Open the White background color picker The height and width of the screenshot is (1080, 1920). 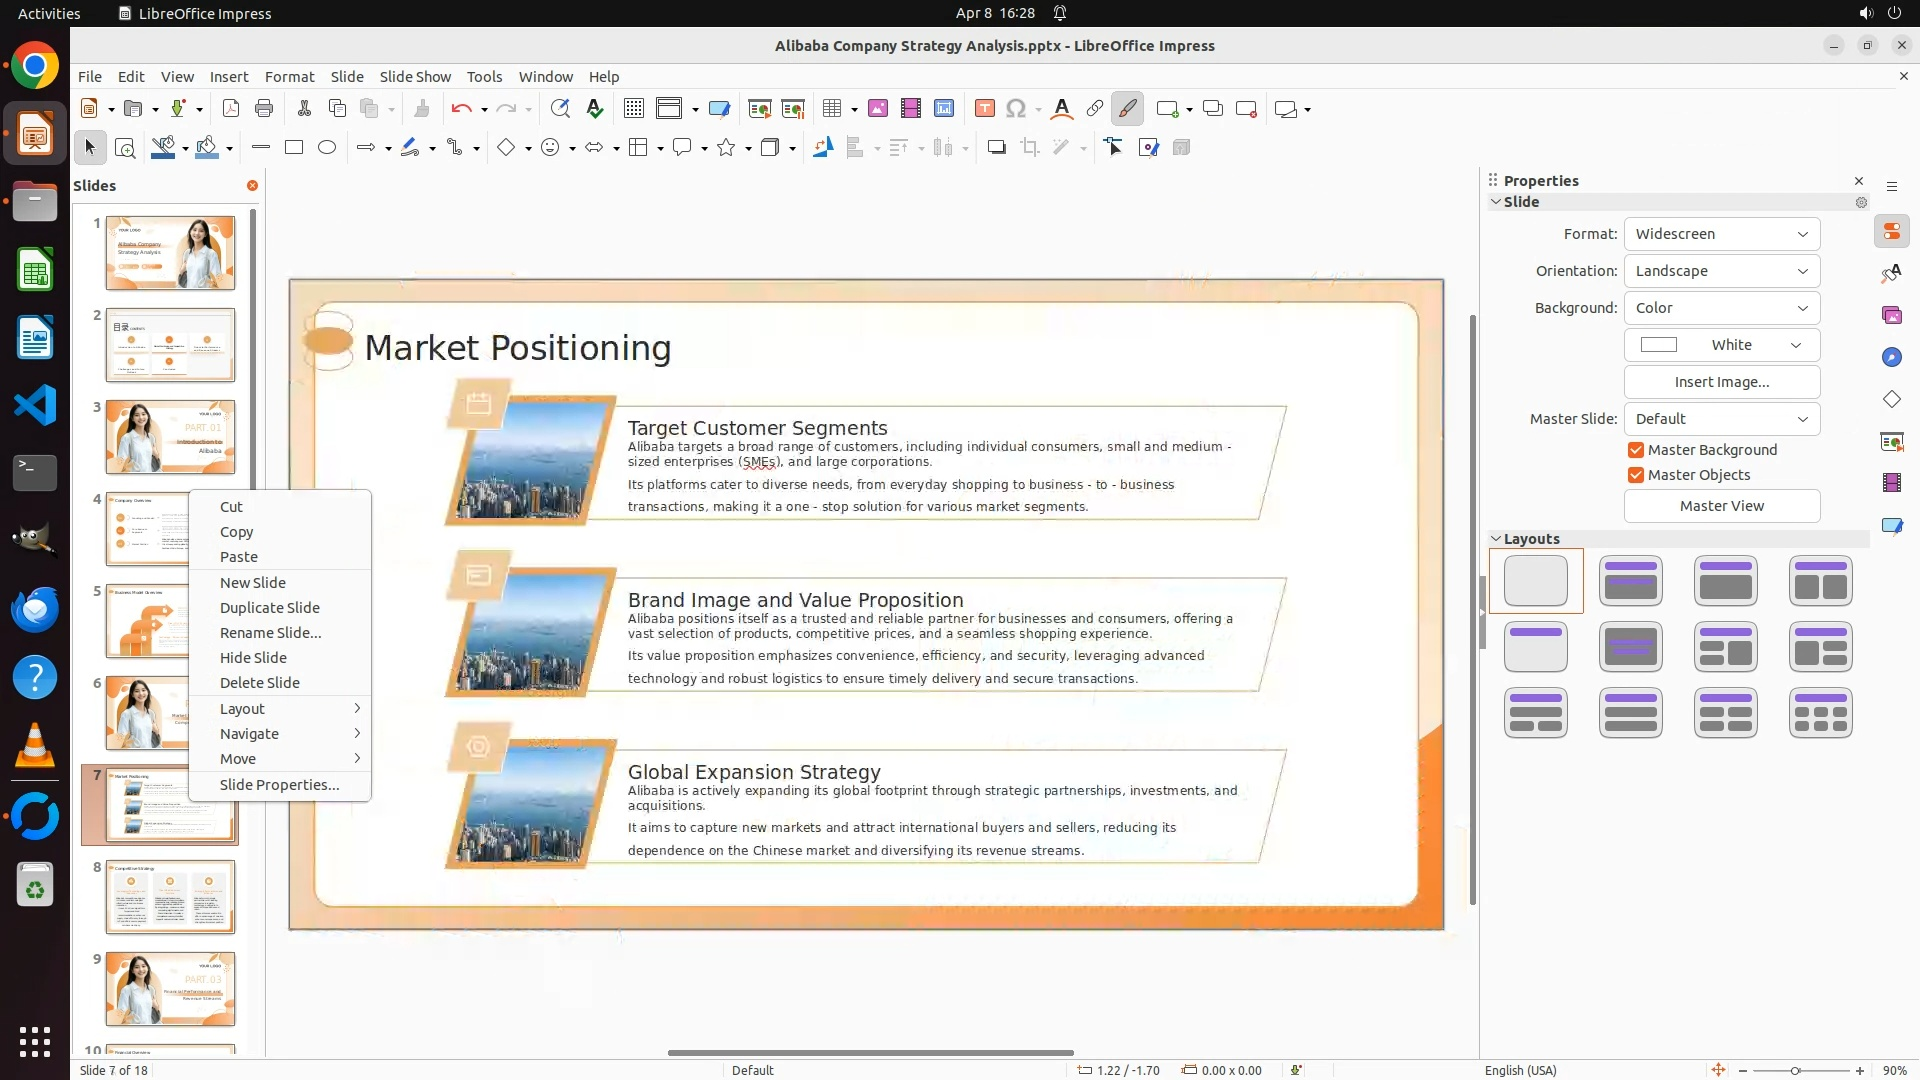coord(1721,345)
